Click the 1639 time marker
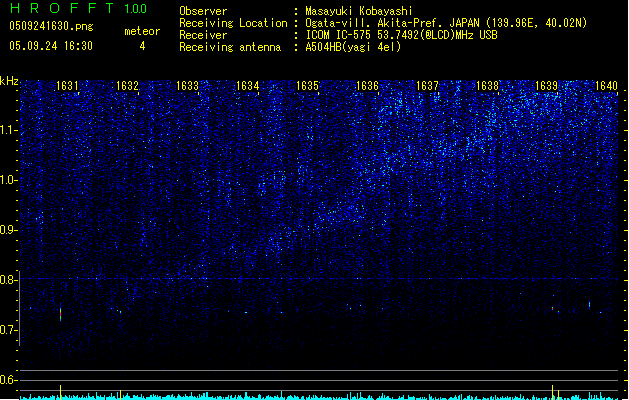Viewport: 629px width, 400px height. (x=547, y=86)
